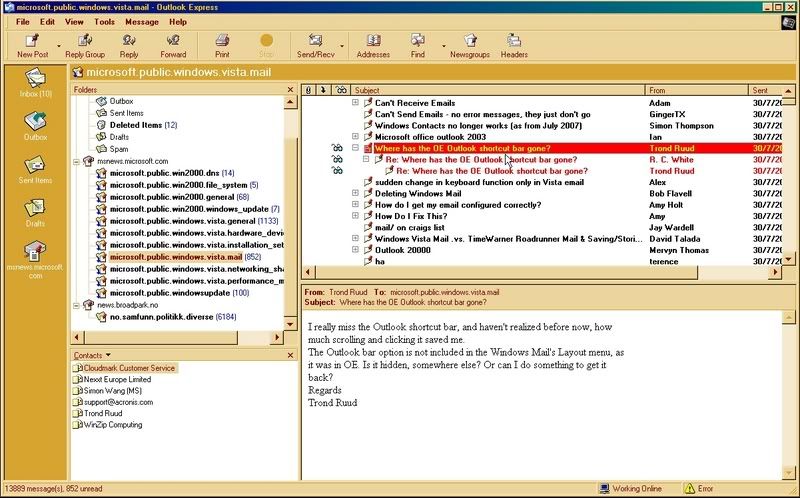Click the folder tree scroll down arrow
Viewport: 800px width, 498px height.
290,323
